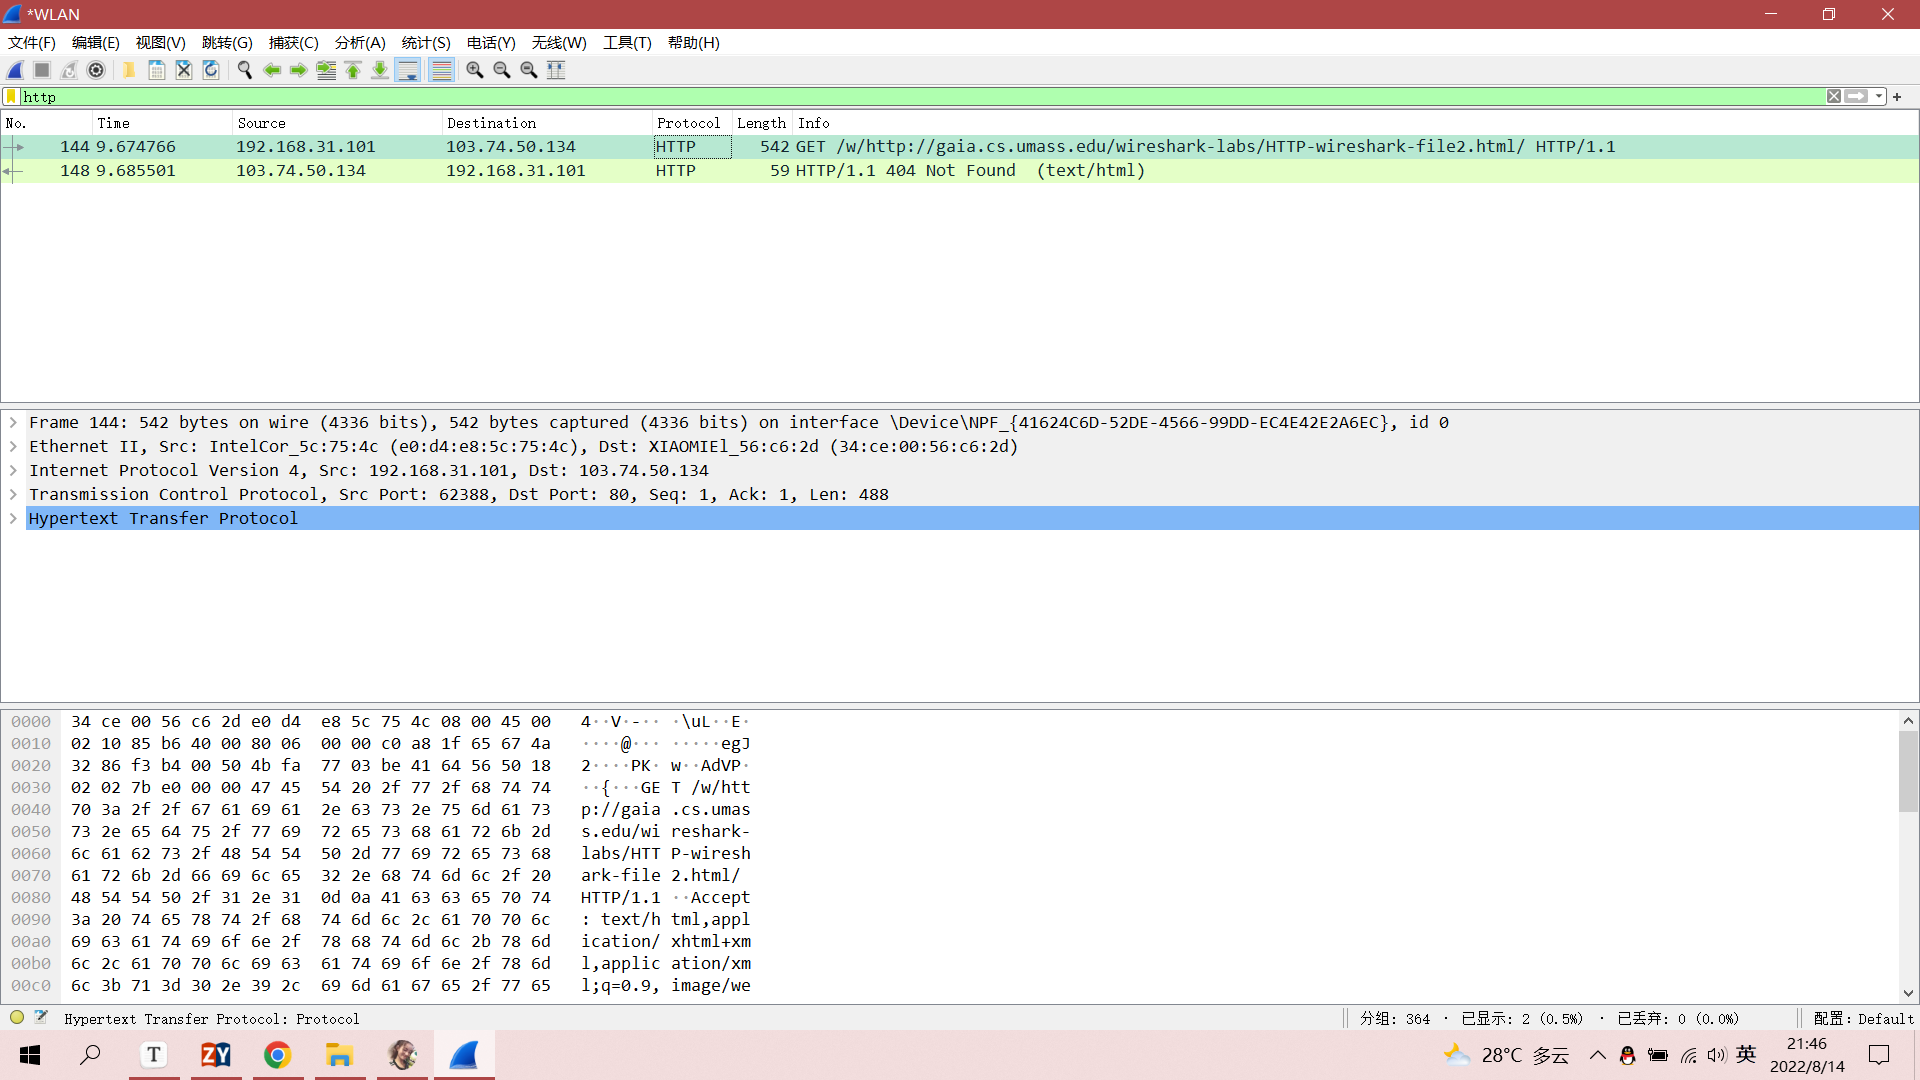Add a display filter button with plus
This screenshot has height=1080, width=1920.
(1897, 97)
